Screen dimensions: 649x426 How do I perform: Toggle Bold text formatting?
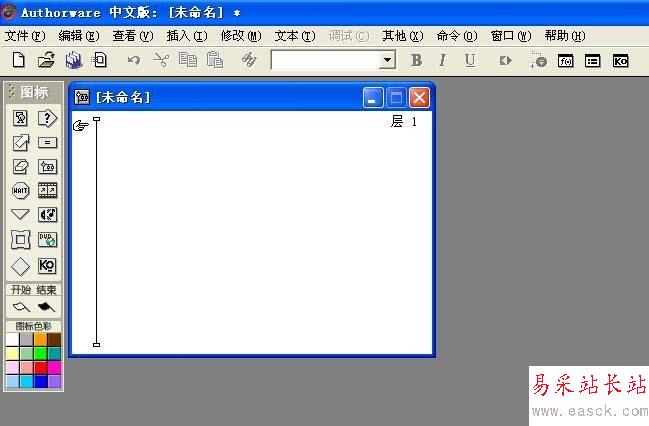(417, 60)
